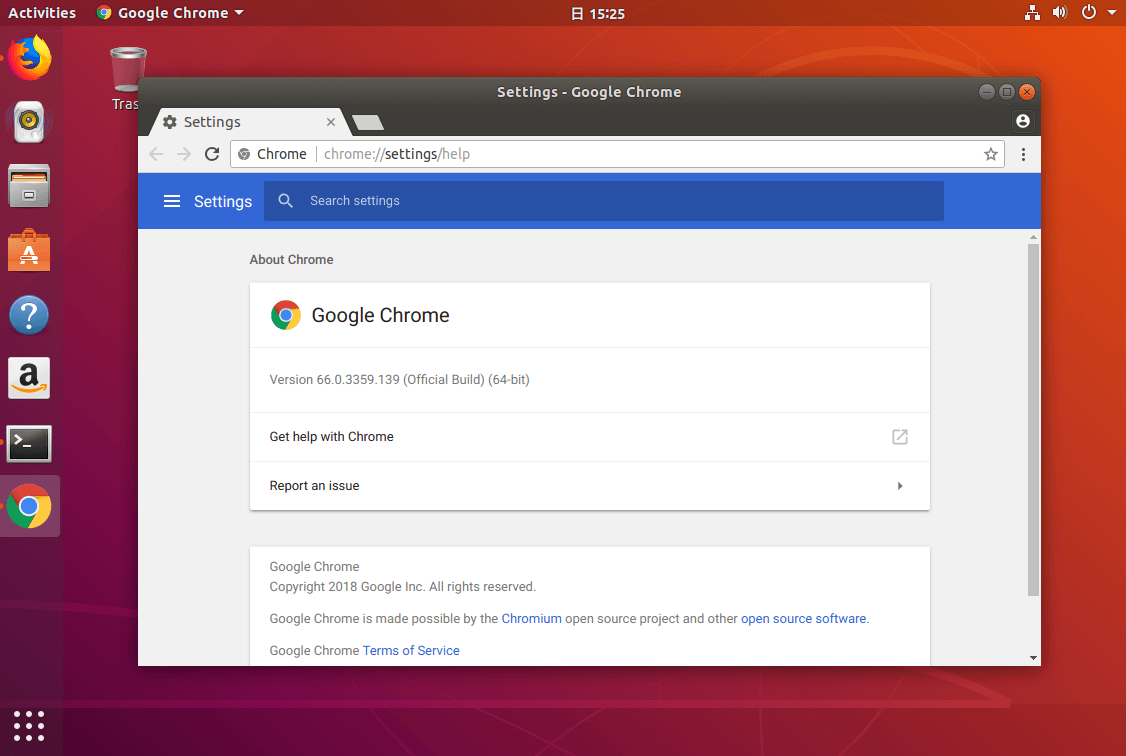Expand the Report an issue row
The width and height of the screenshot is (1126, 756).
tap(589, 486)
